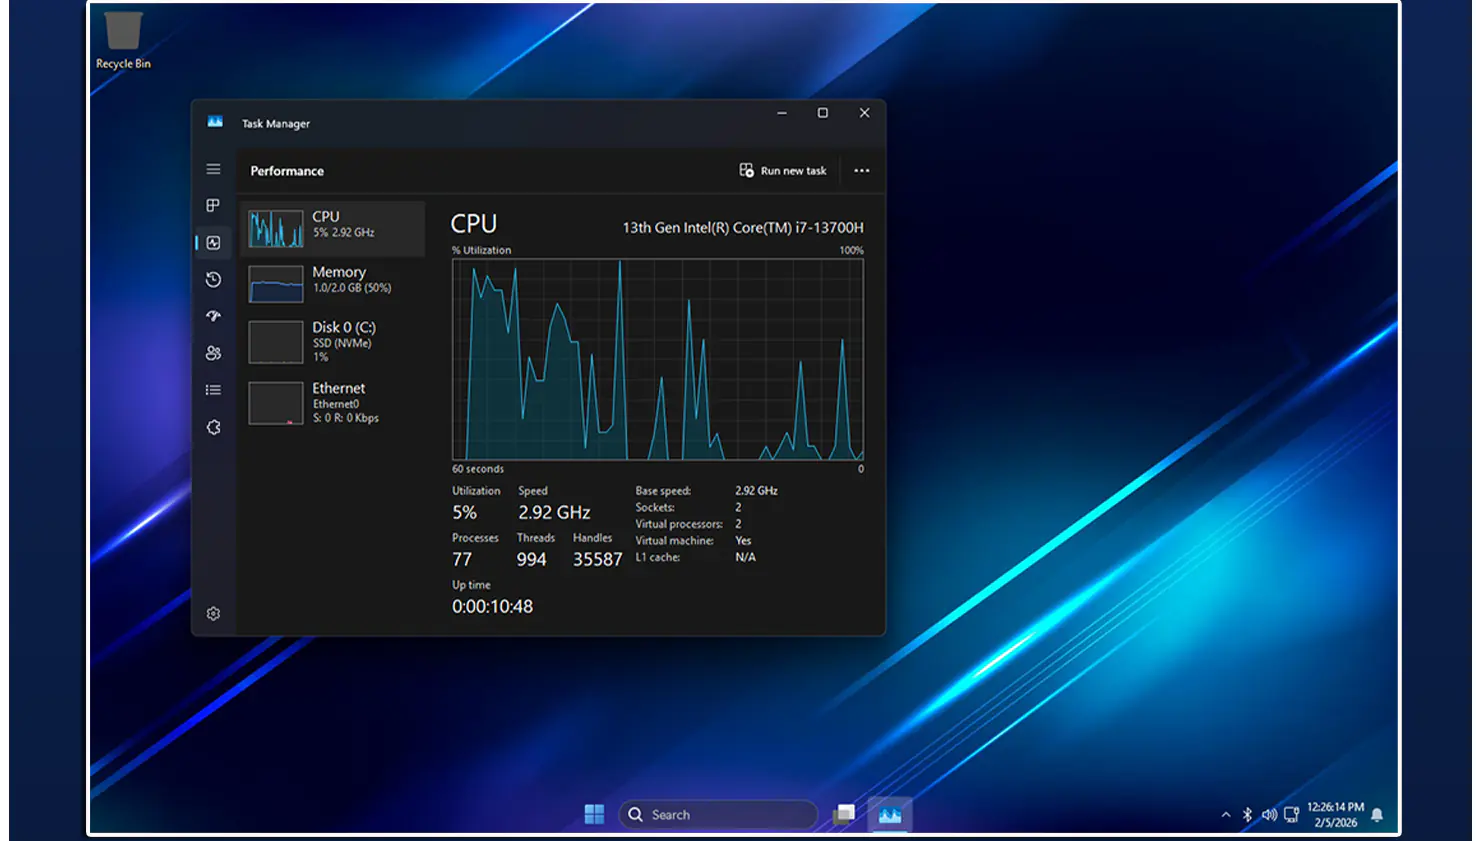Click the taskbar Search box
This screenshot has width=1482, height=841.
point(718,815)
